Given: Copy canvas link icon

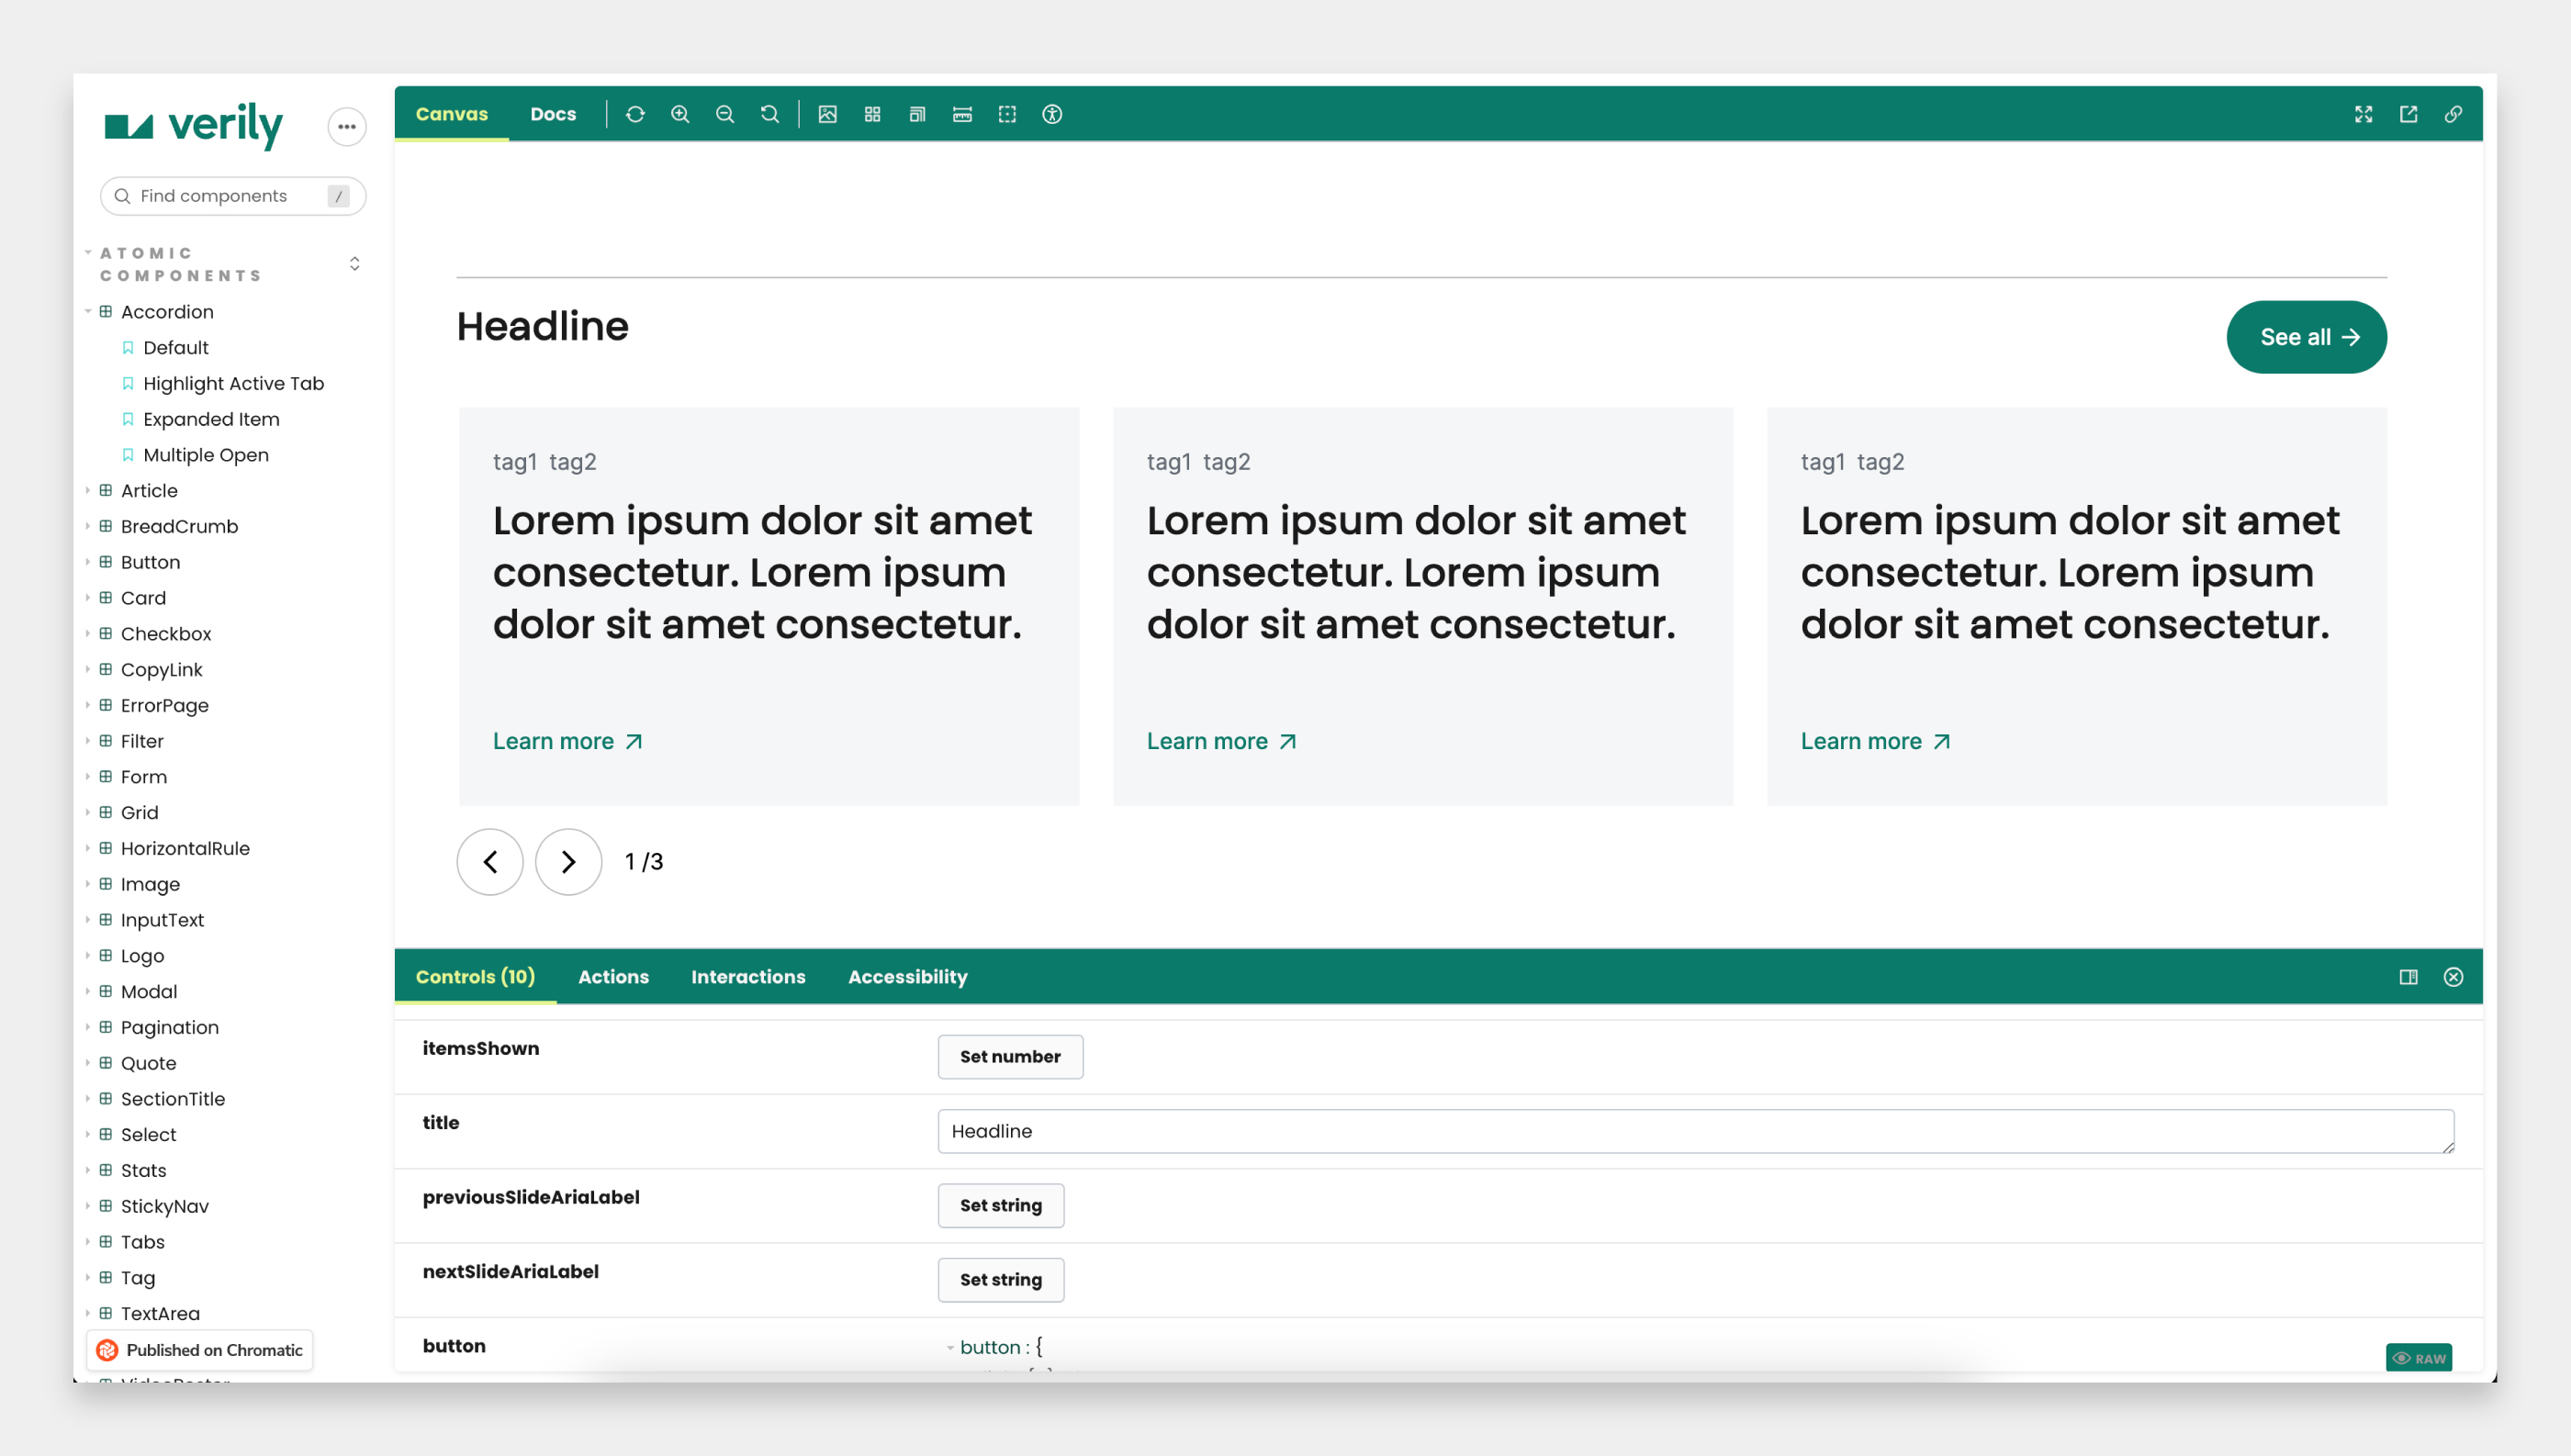Looking at the screenshot, I should click(2453, 114).
